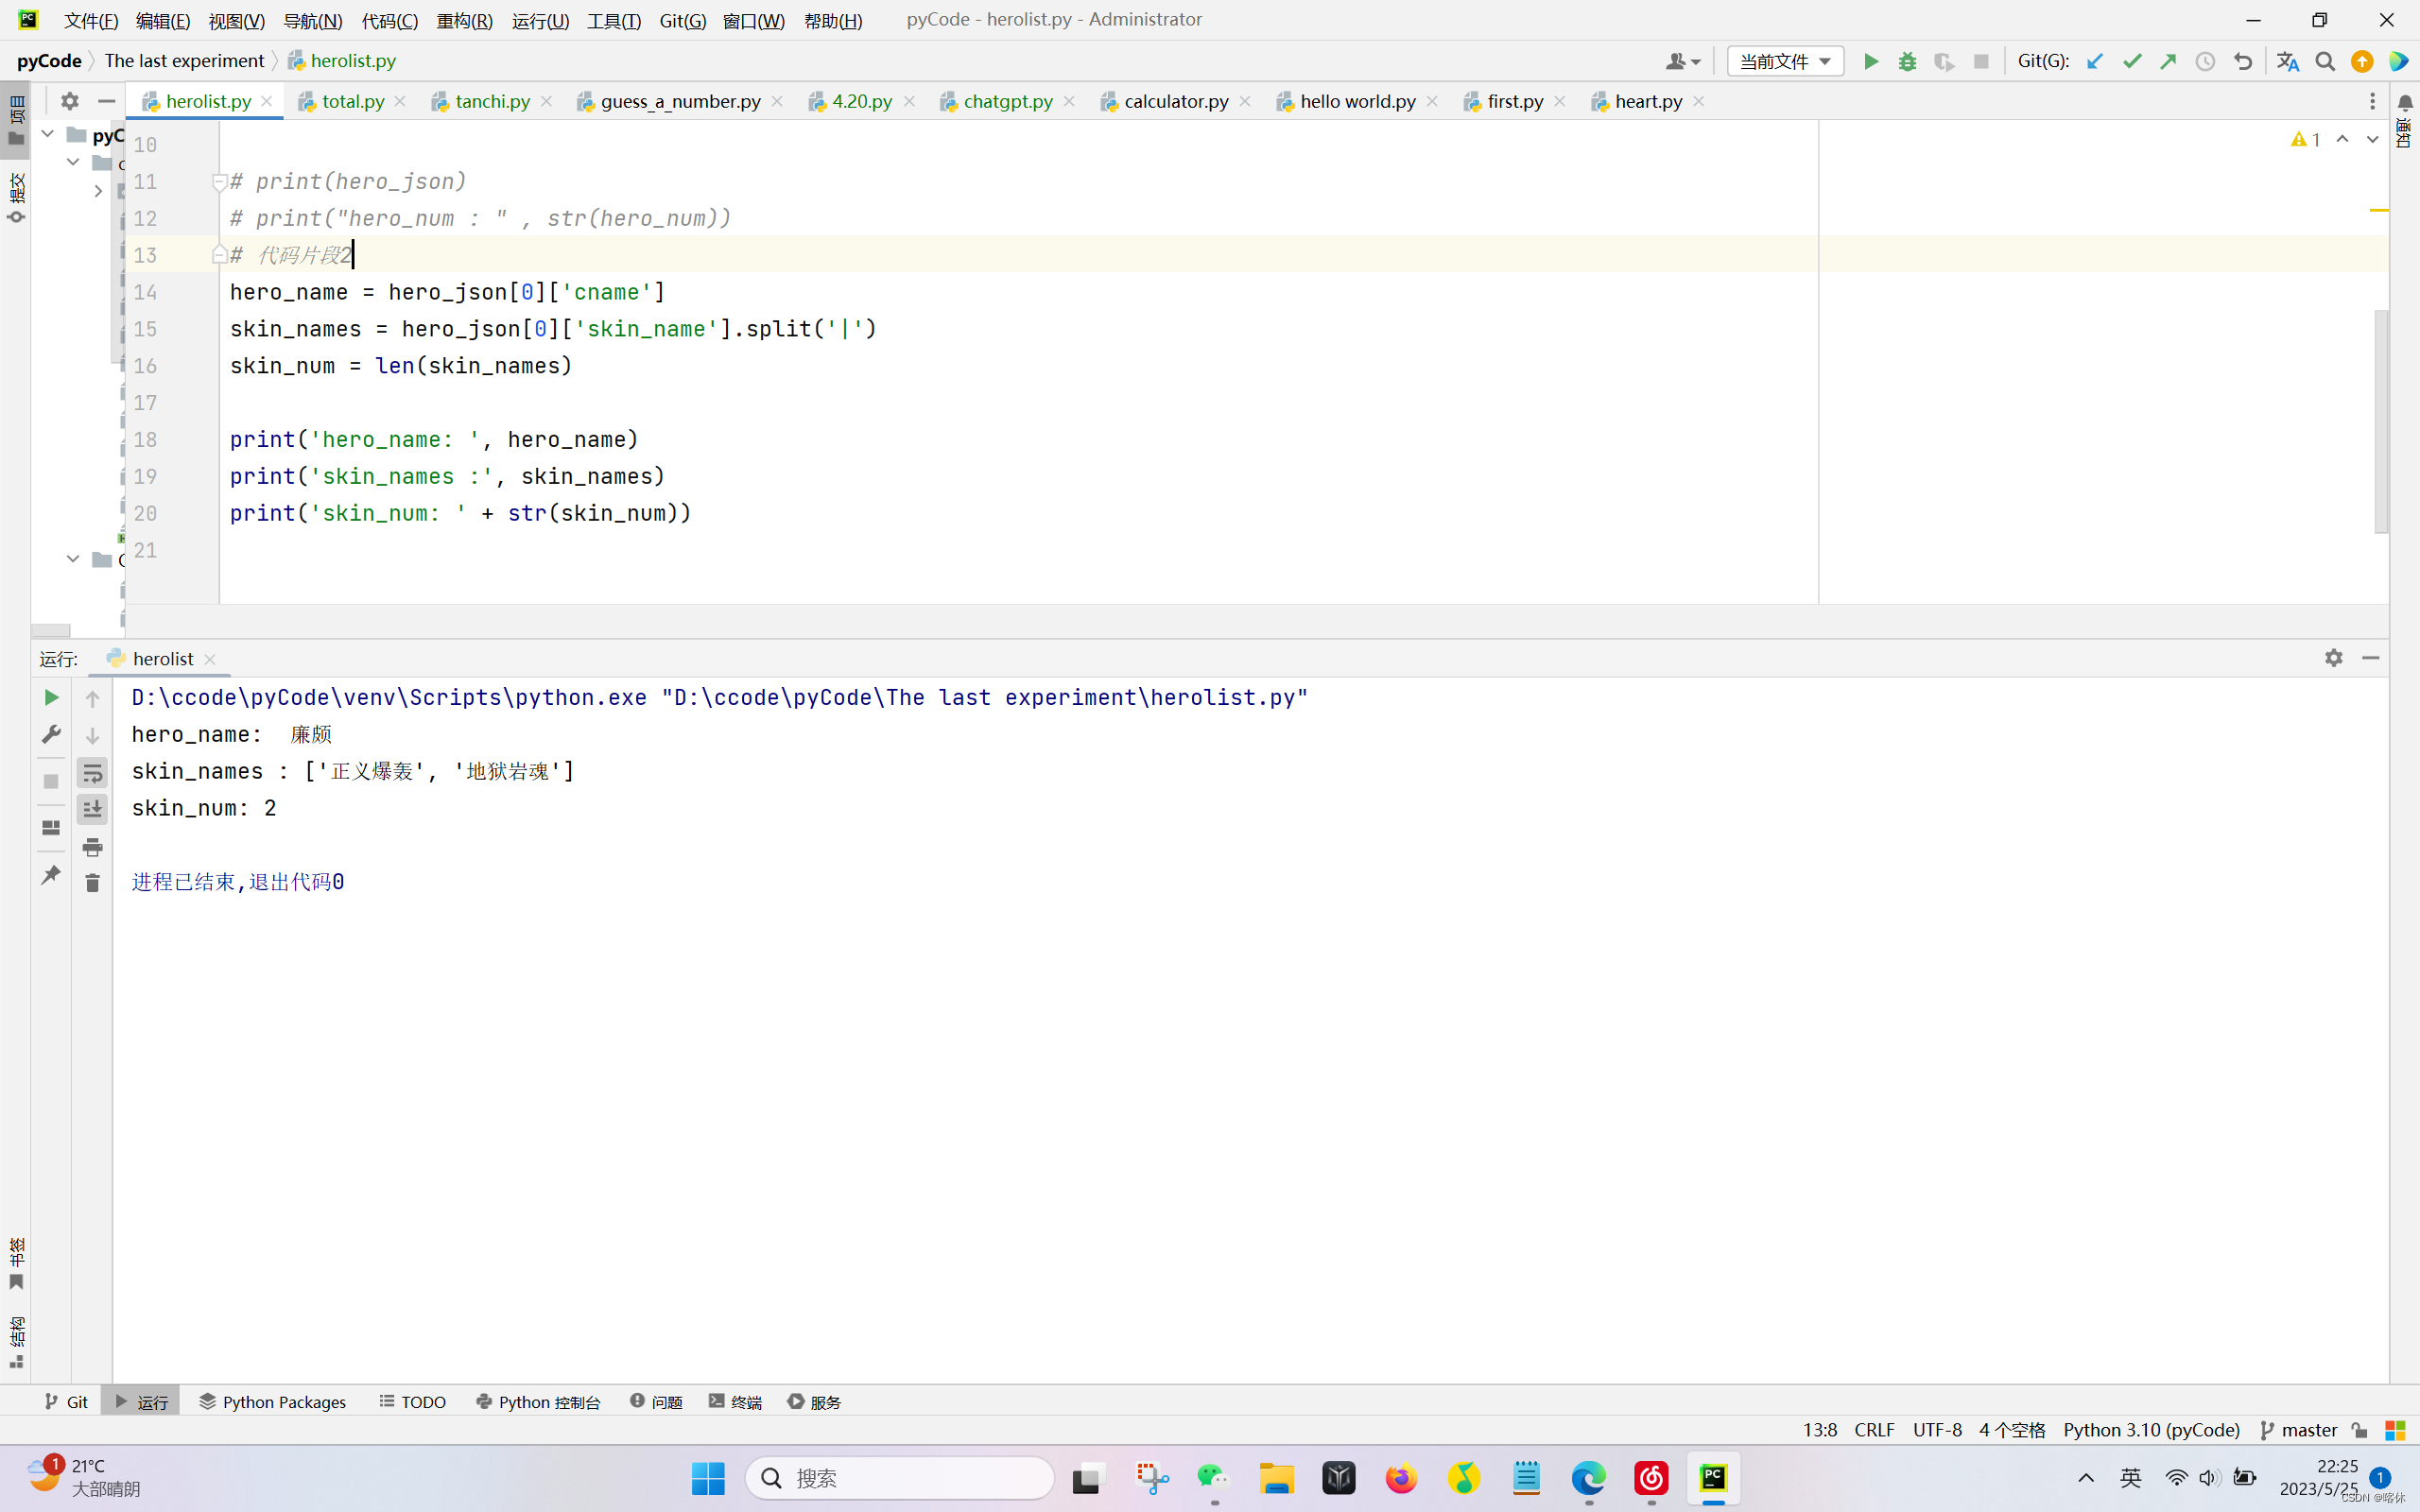Click the print icon in run panel
2420x1512 pixels.
click(x=92, y=847)
